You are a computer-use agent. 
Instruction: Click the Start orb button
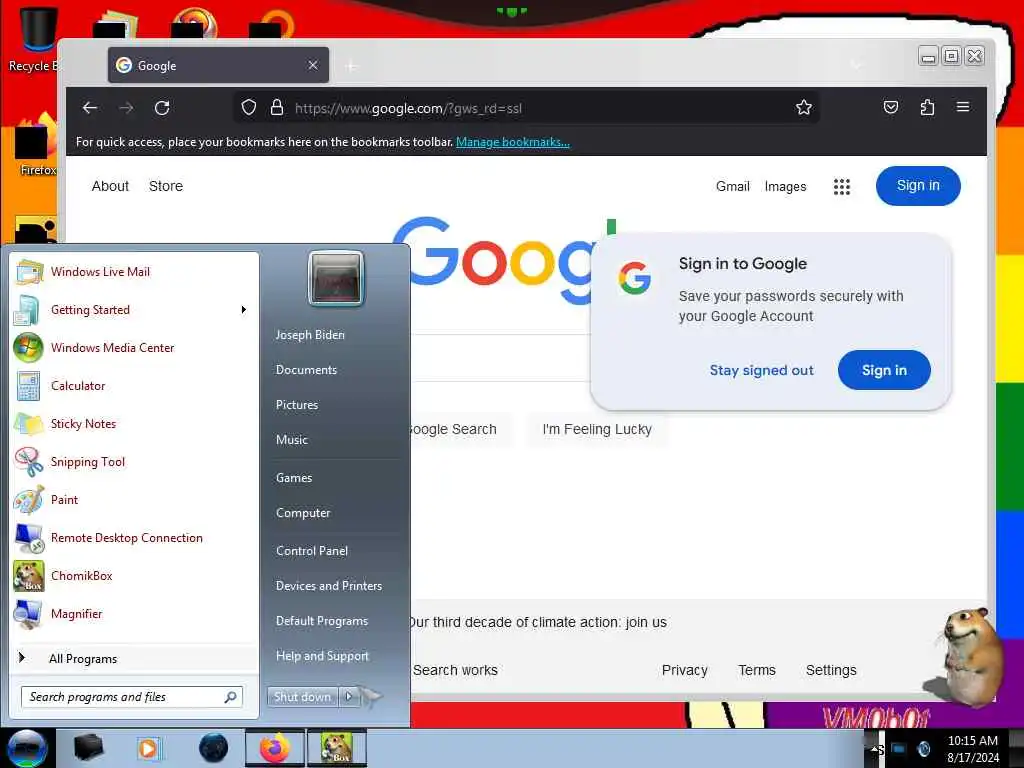(x=27, y=748)
